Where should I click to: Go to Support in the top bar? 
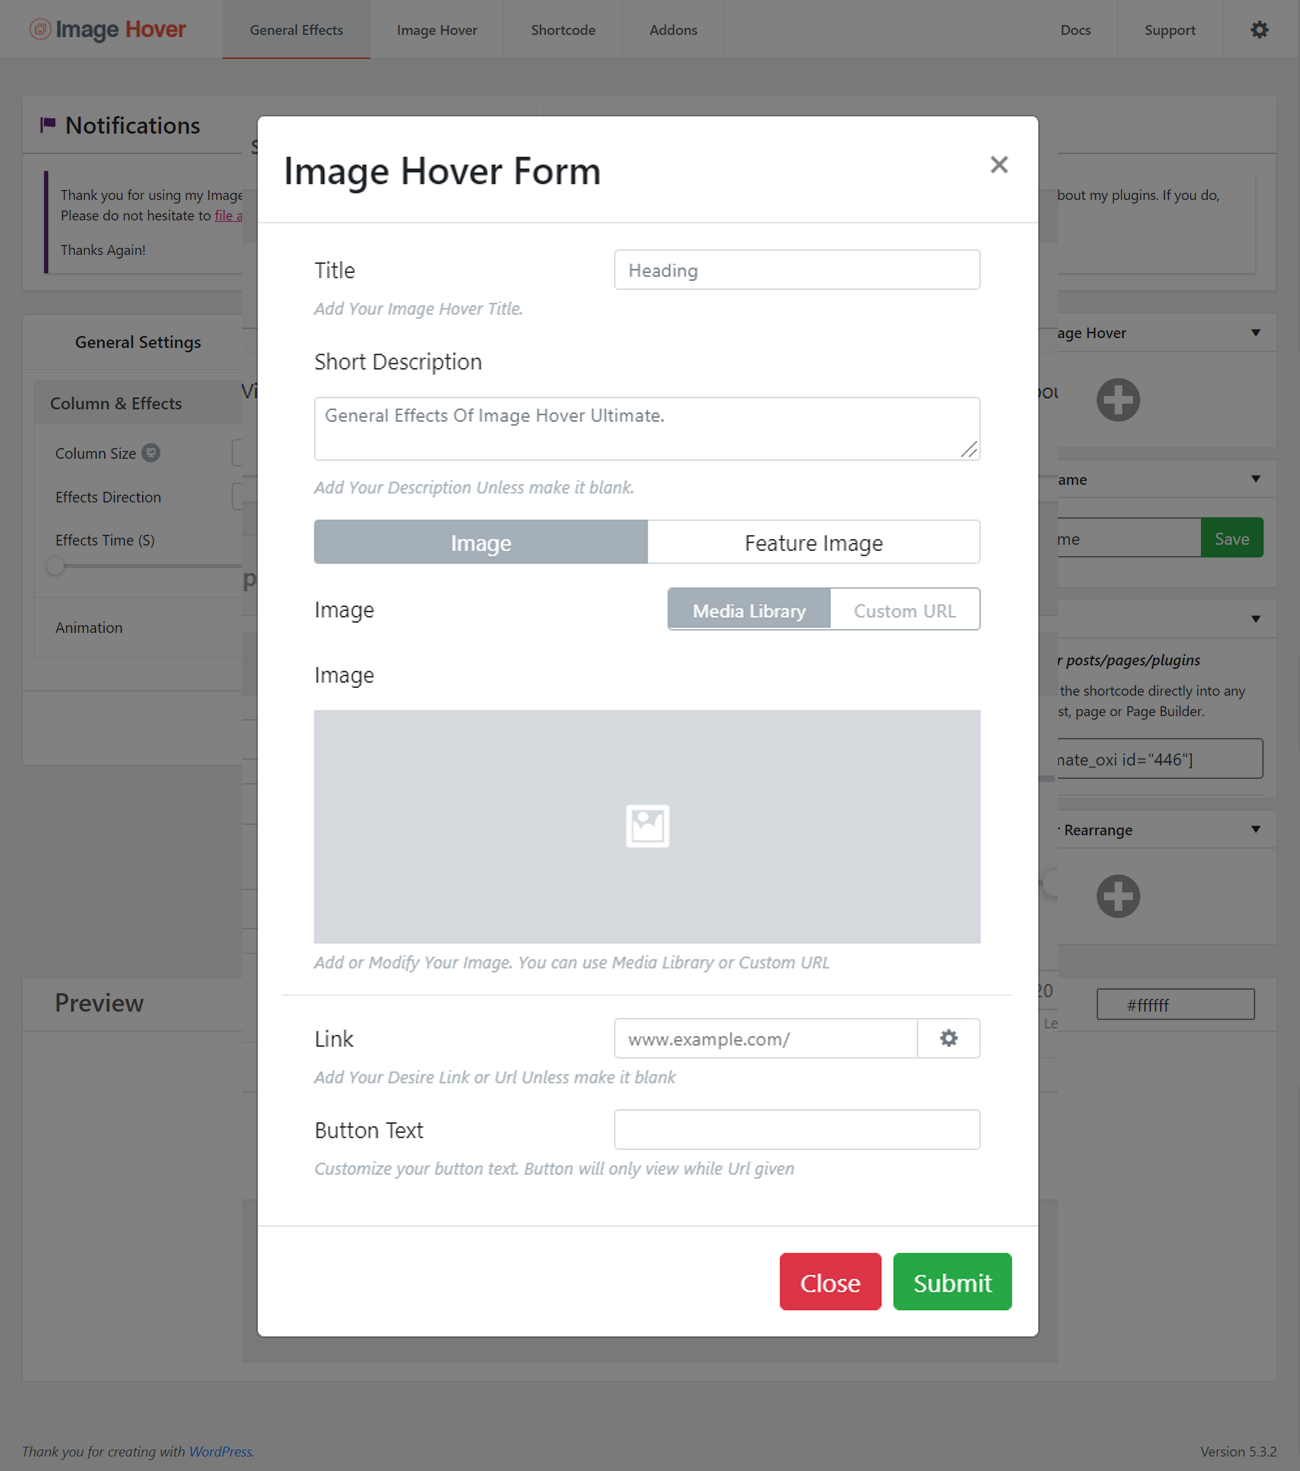click(x=1170, y=30)
